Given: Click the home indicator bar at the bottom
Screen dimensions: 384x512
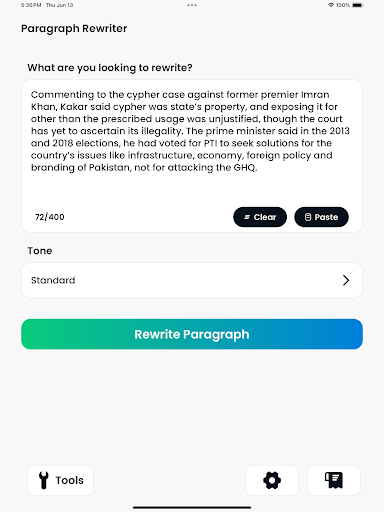Looking at the screenshot, I should point(192,507).
